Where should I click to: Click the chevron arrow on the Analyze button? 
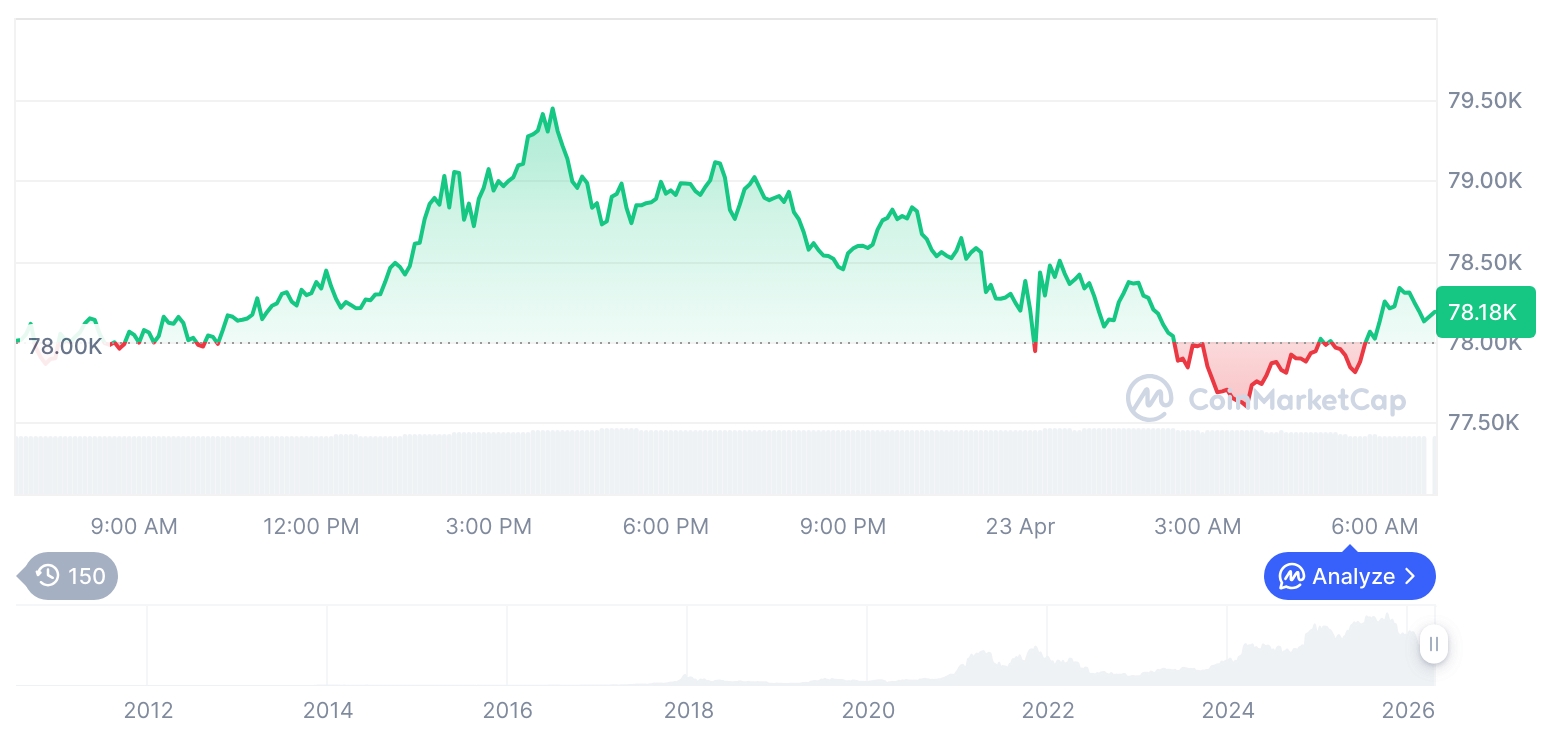[x=1410, y=577]
